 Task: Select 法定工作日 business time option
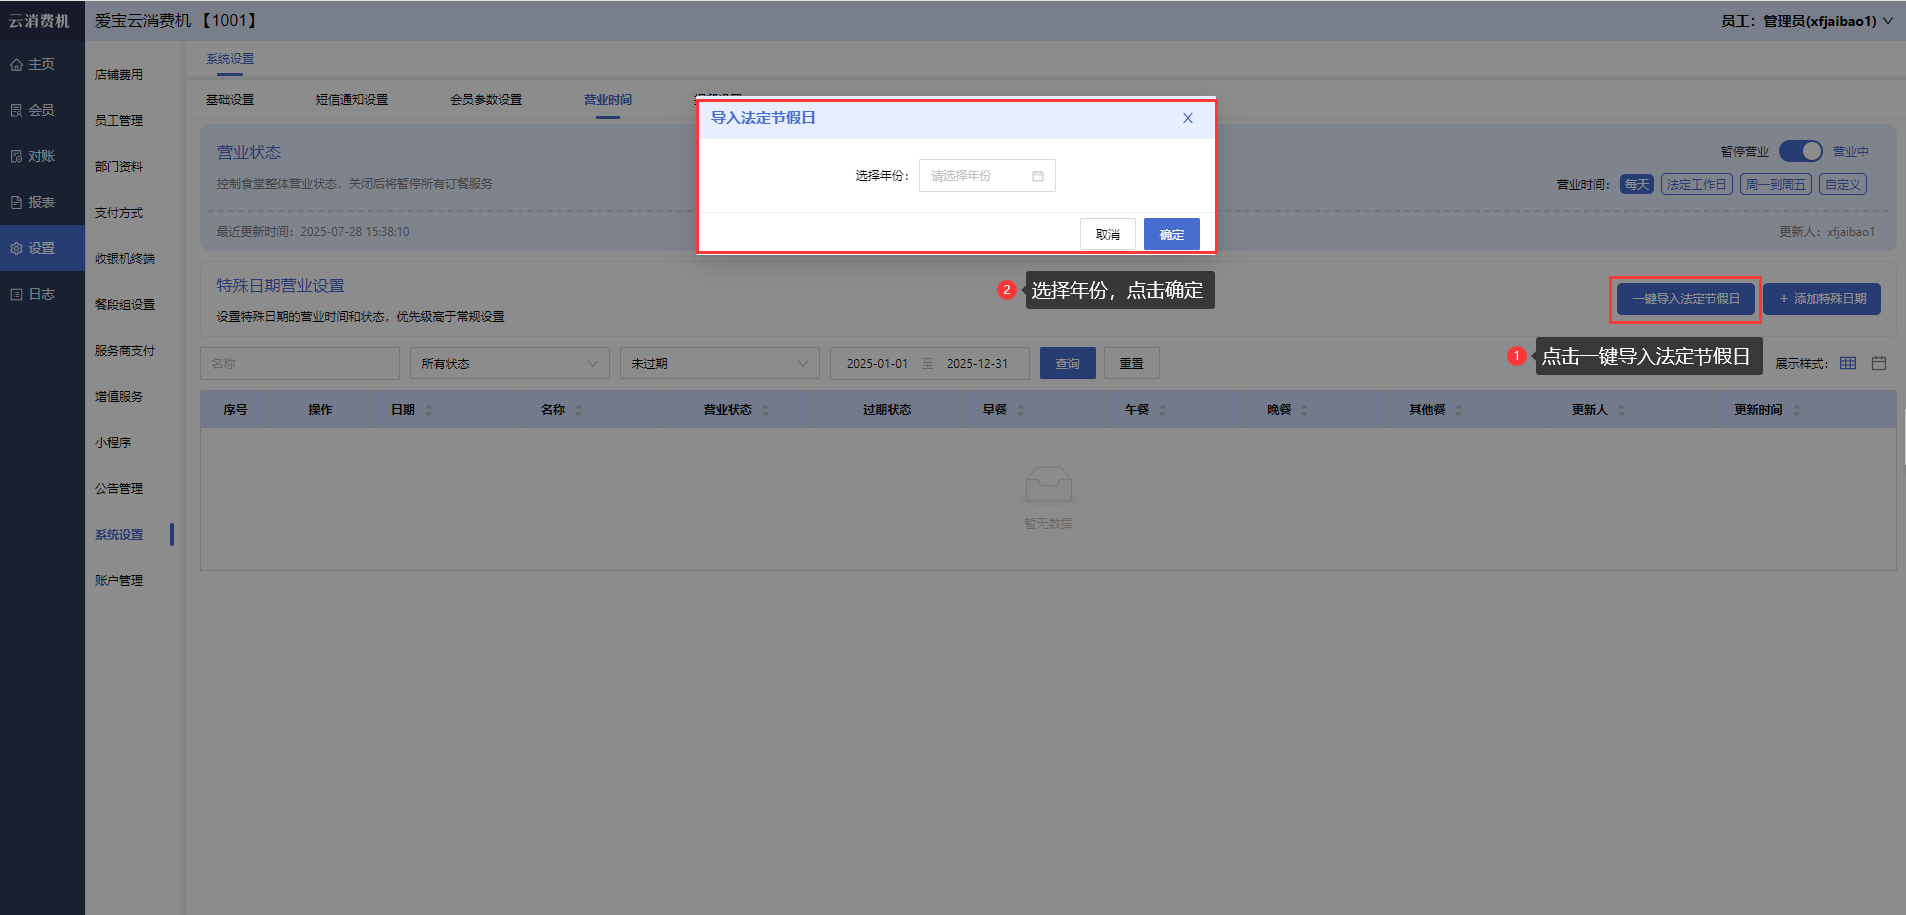pyautogui.click(x=1696, y=184)
